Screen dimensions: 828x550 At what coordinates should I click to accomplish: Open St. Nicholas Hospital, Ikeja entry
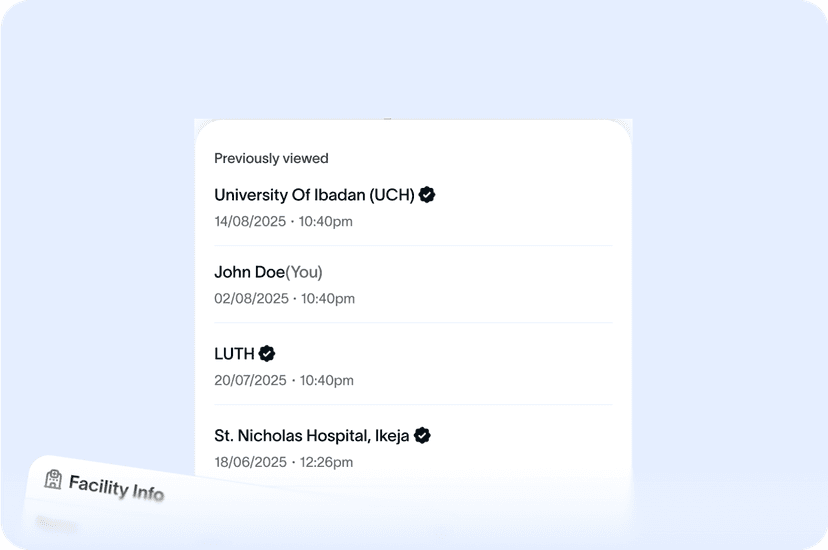click(311, 436)
